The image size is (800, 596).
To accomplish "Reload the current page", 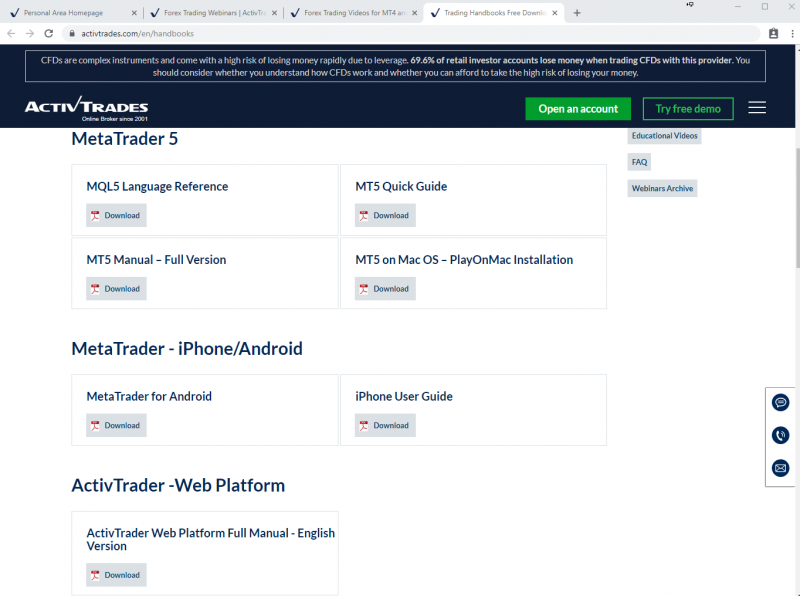I will (48, 34).
